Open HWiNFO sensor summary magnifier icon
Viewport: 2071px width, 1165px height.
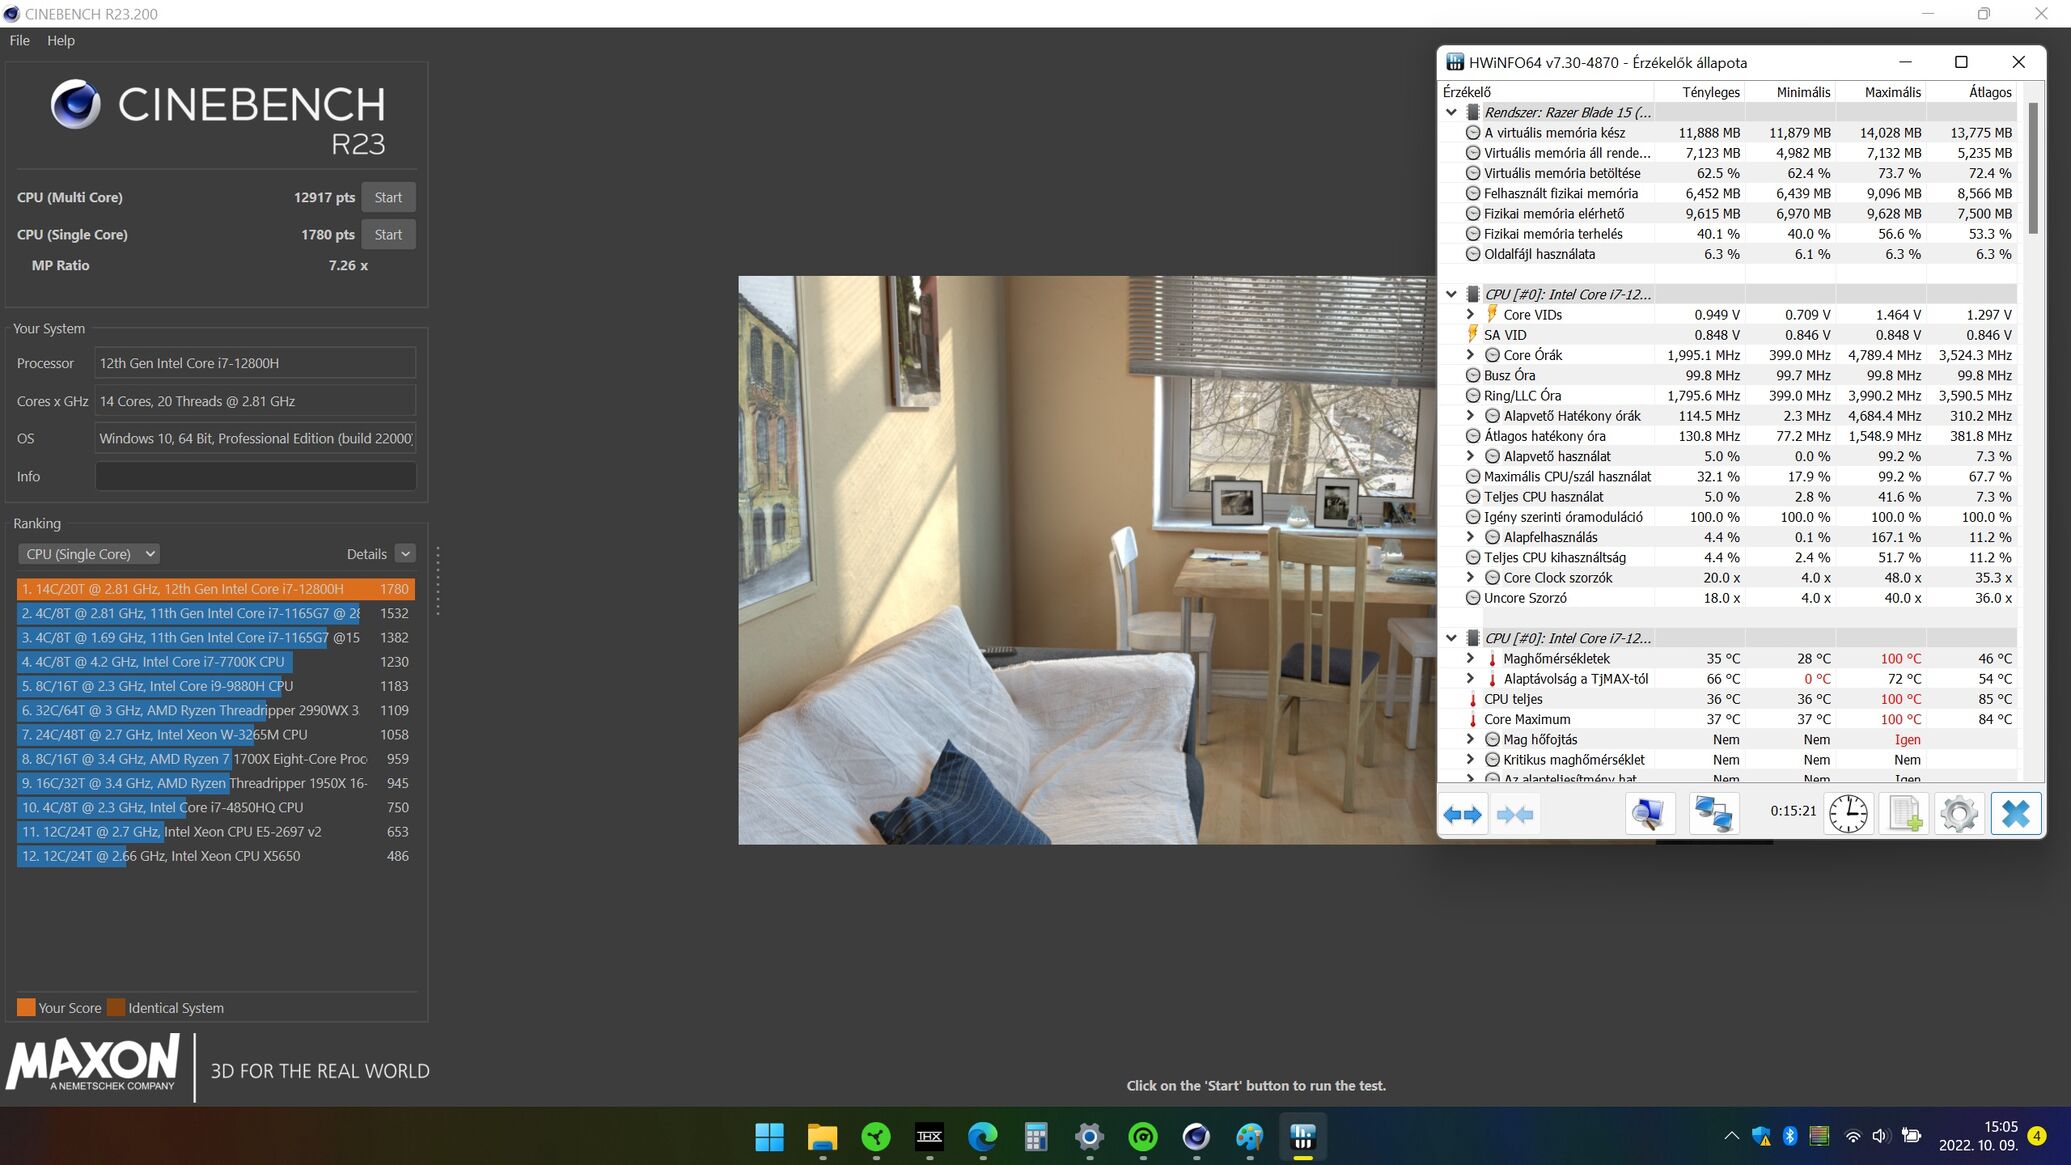(1647, 814)
